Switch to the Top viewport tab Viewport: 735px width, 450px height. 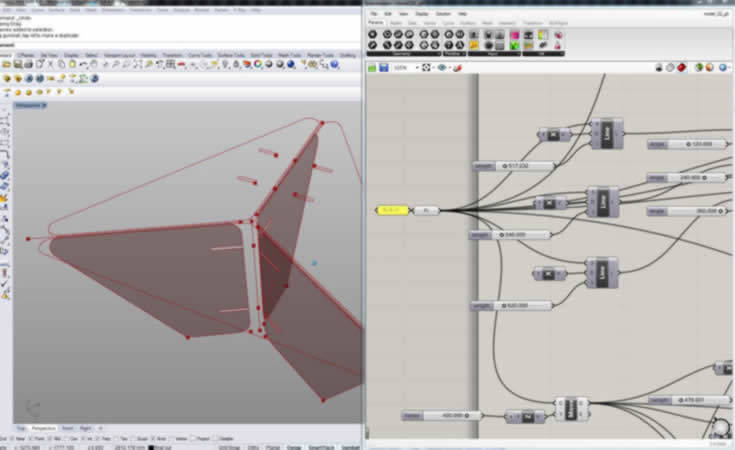tap(22, 428)
